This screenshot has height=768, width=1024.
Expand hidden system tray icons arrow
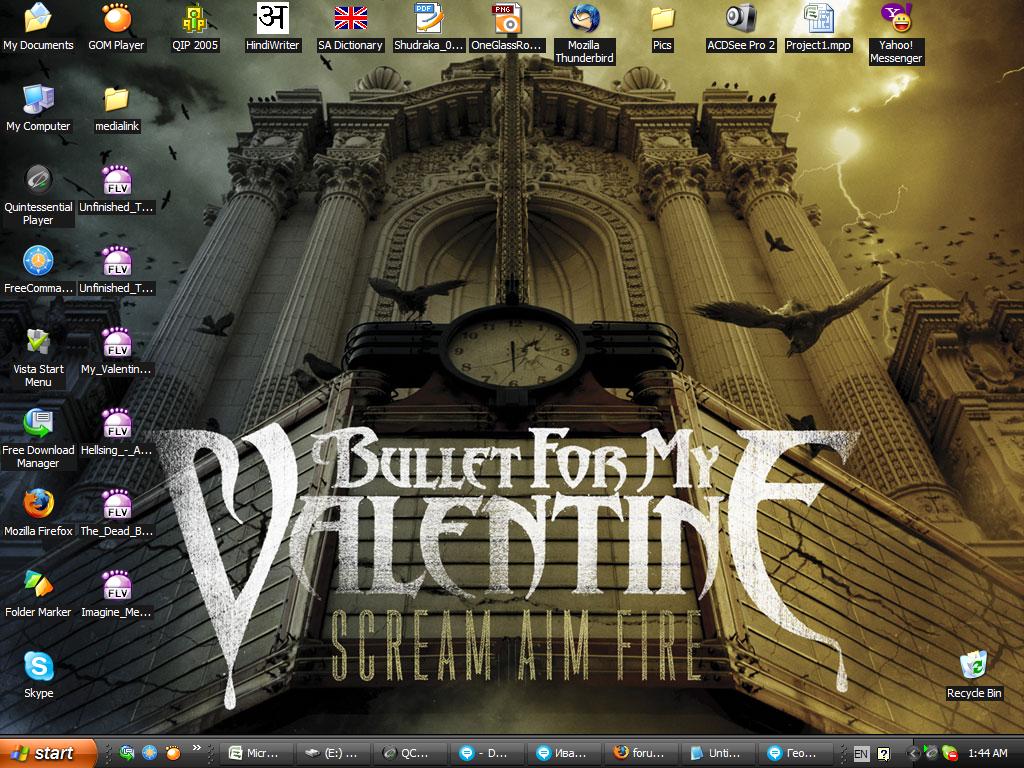912,753
